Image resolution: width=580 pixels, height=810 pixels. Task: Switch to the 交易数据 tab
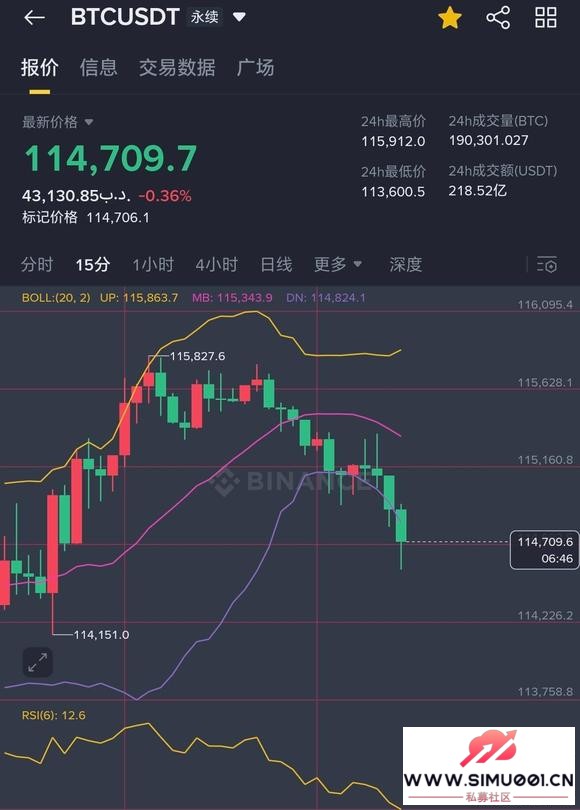(177, 68)
